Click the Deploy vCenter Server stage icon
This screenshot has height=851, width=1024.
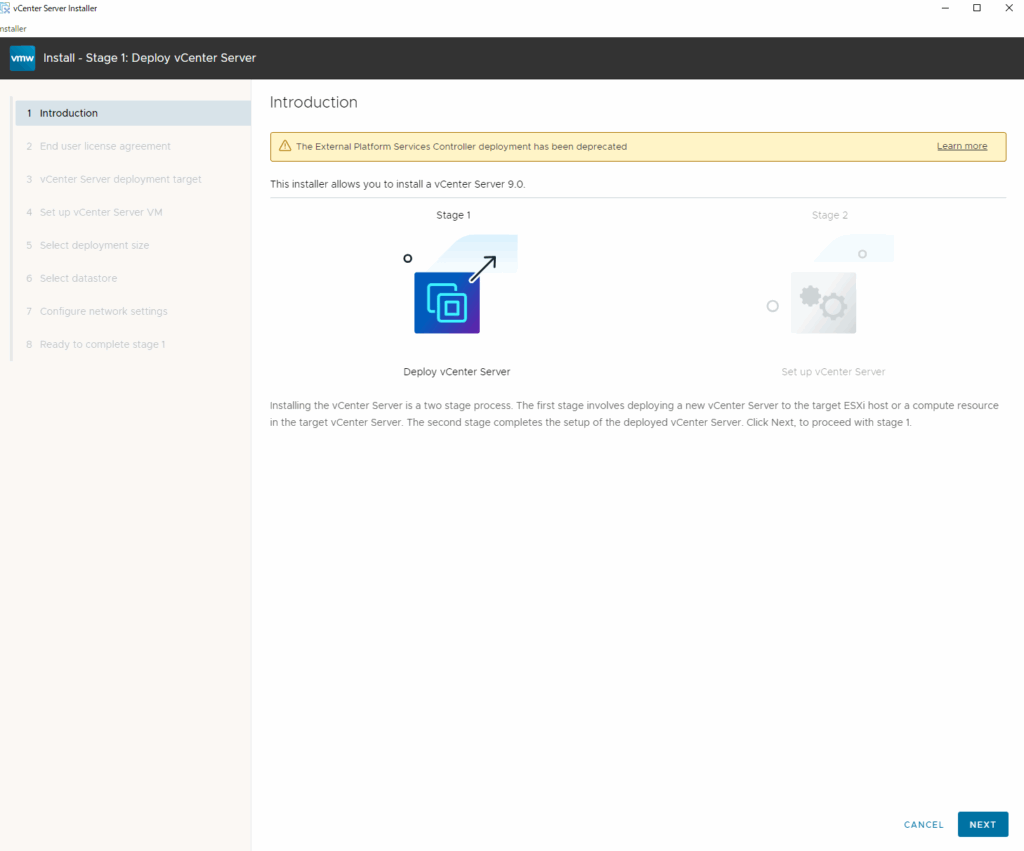pos(447,302)
